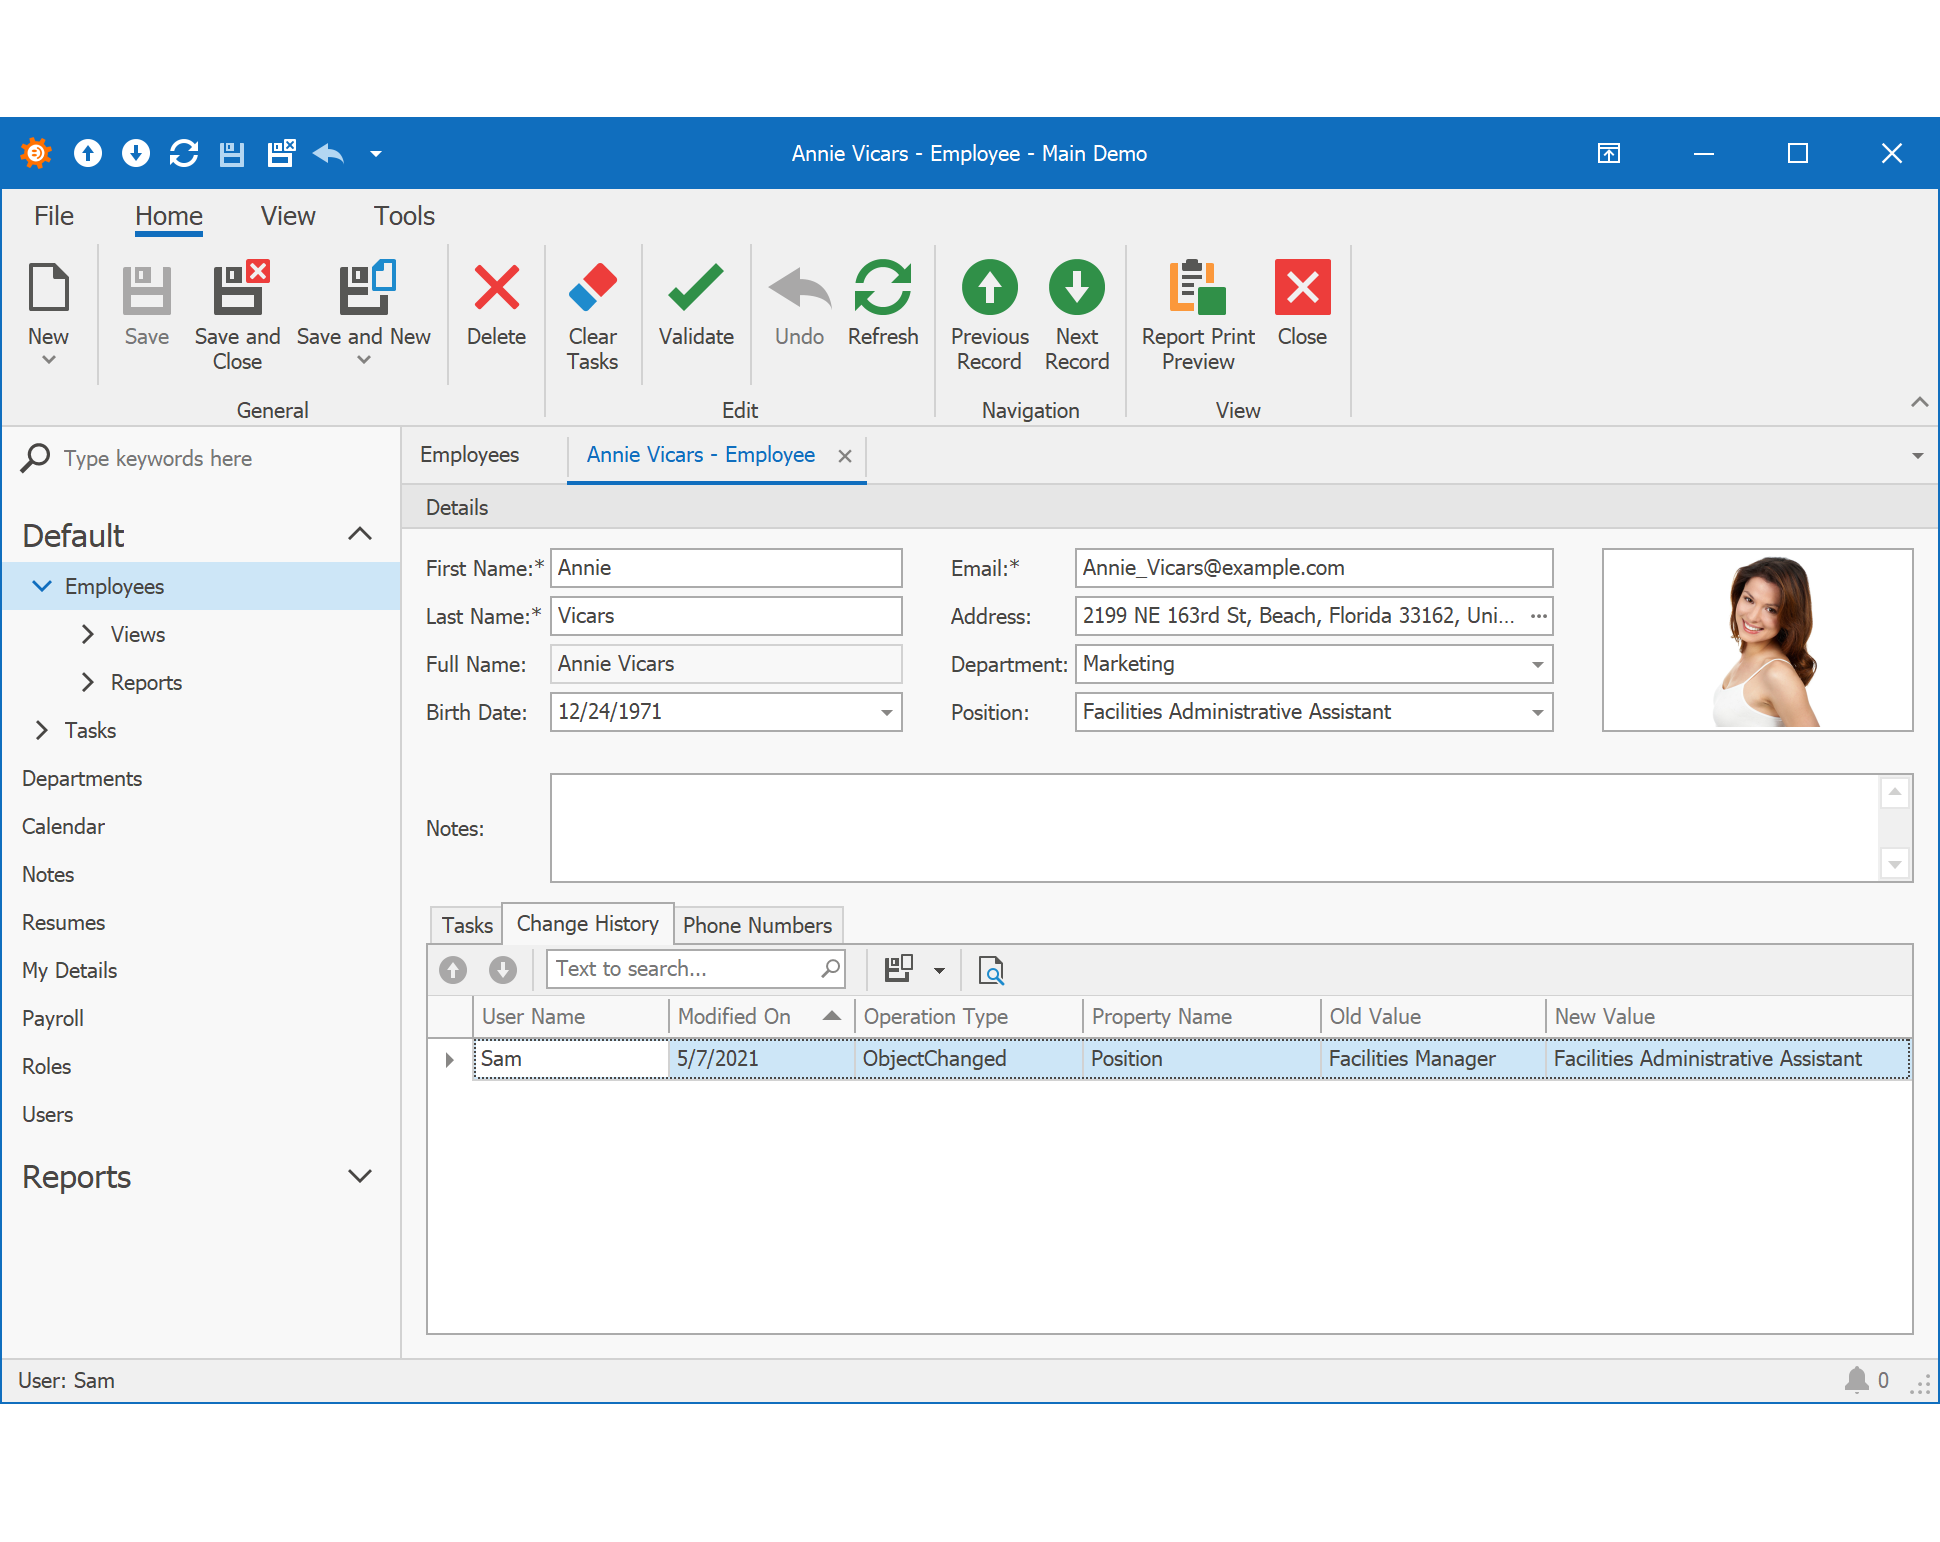Click the Clear Tasks eraser icon
The width and height of the screenshot is (1940, 1542).
592,289
